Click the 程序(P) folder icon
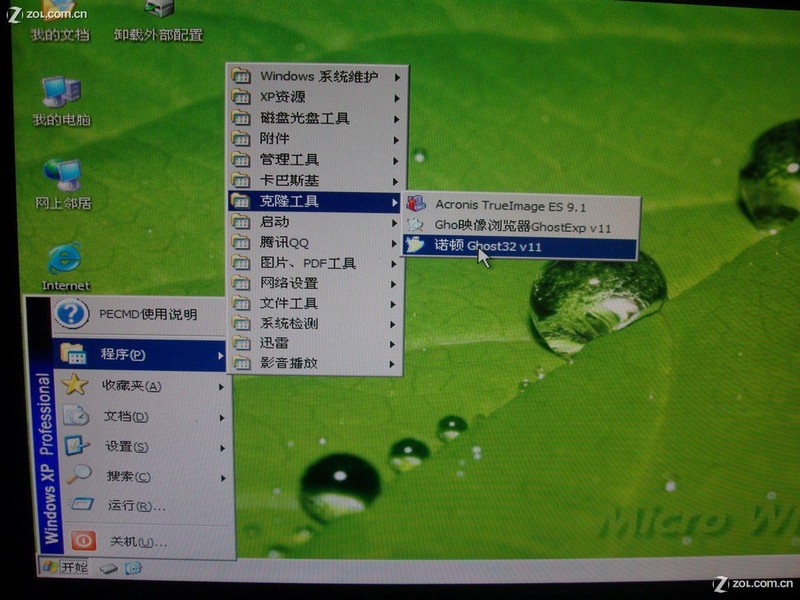Screen dimensions: 800x600 click(73, 354)
